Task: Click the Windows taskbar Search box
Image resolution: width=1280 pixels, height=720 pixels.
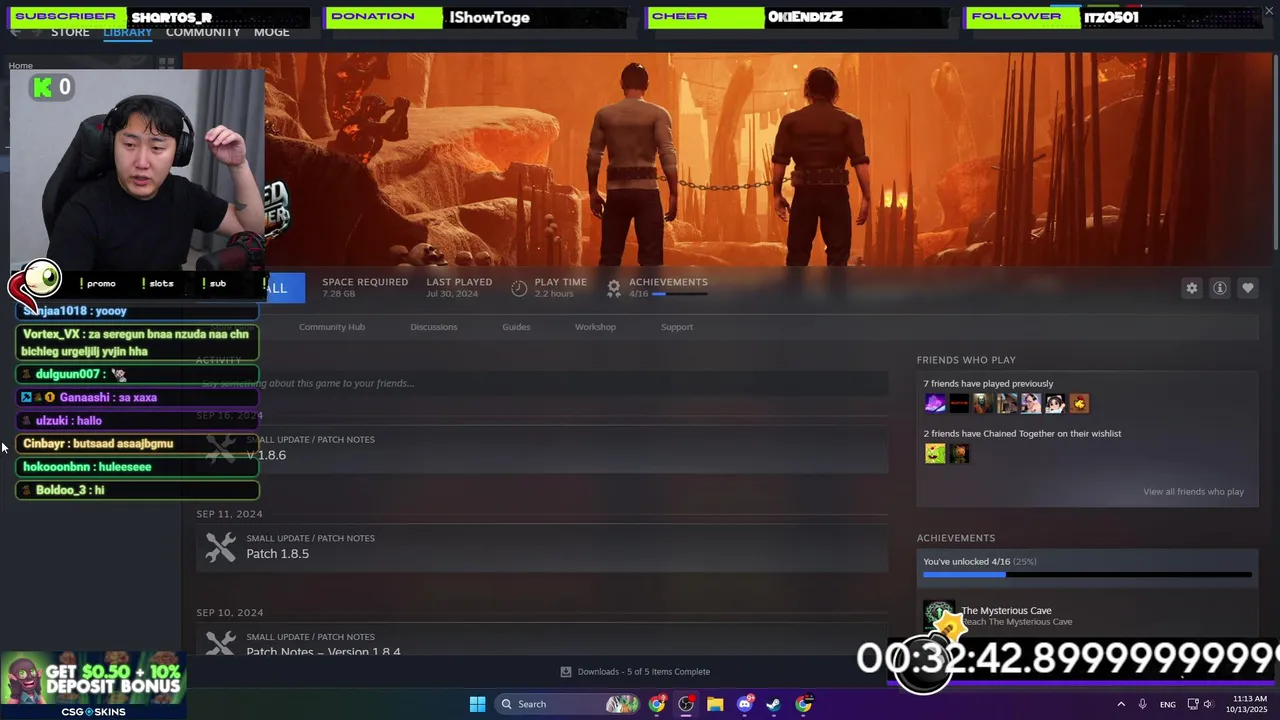Action: point(565,704)
